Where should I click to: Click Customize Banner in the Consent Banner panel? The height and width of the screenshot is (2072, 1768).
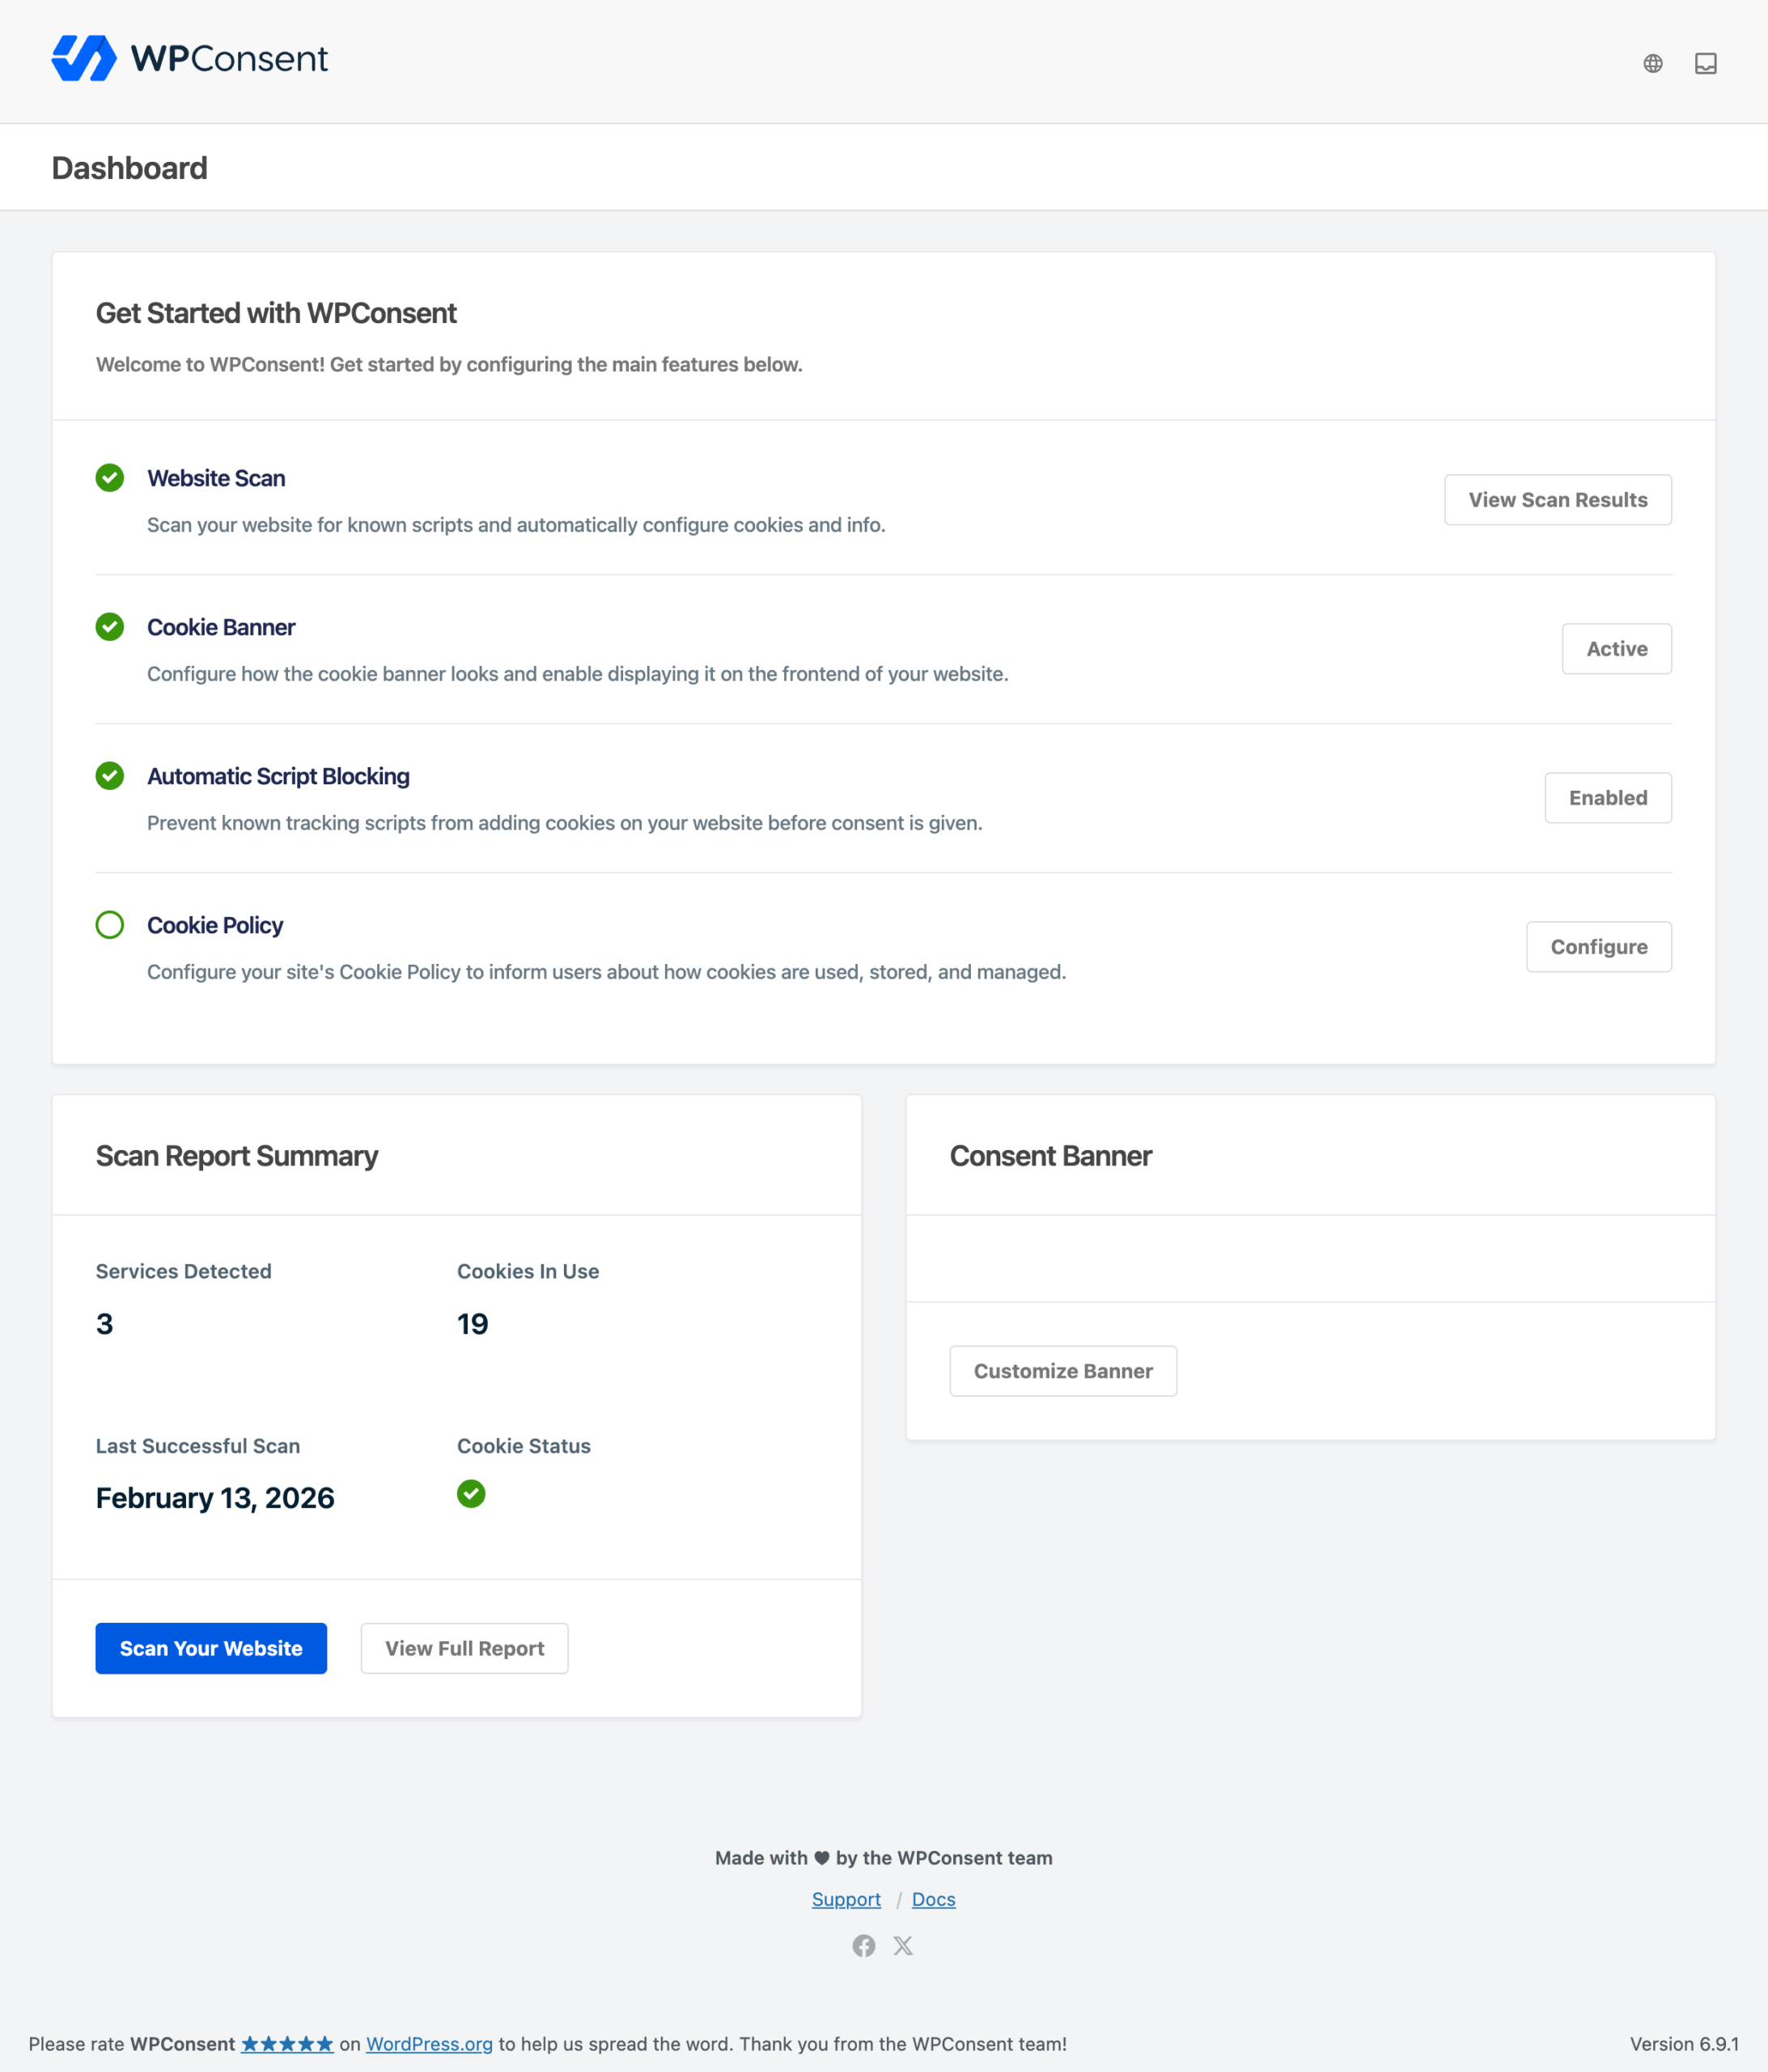coord(1063,1371)
